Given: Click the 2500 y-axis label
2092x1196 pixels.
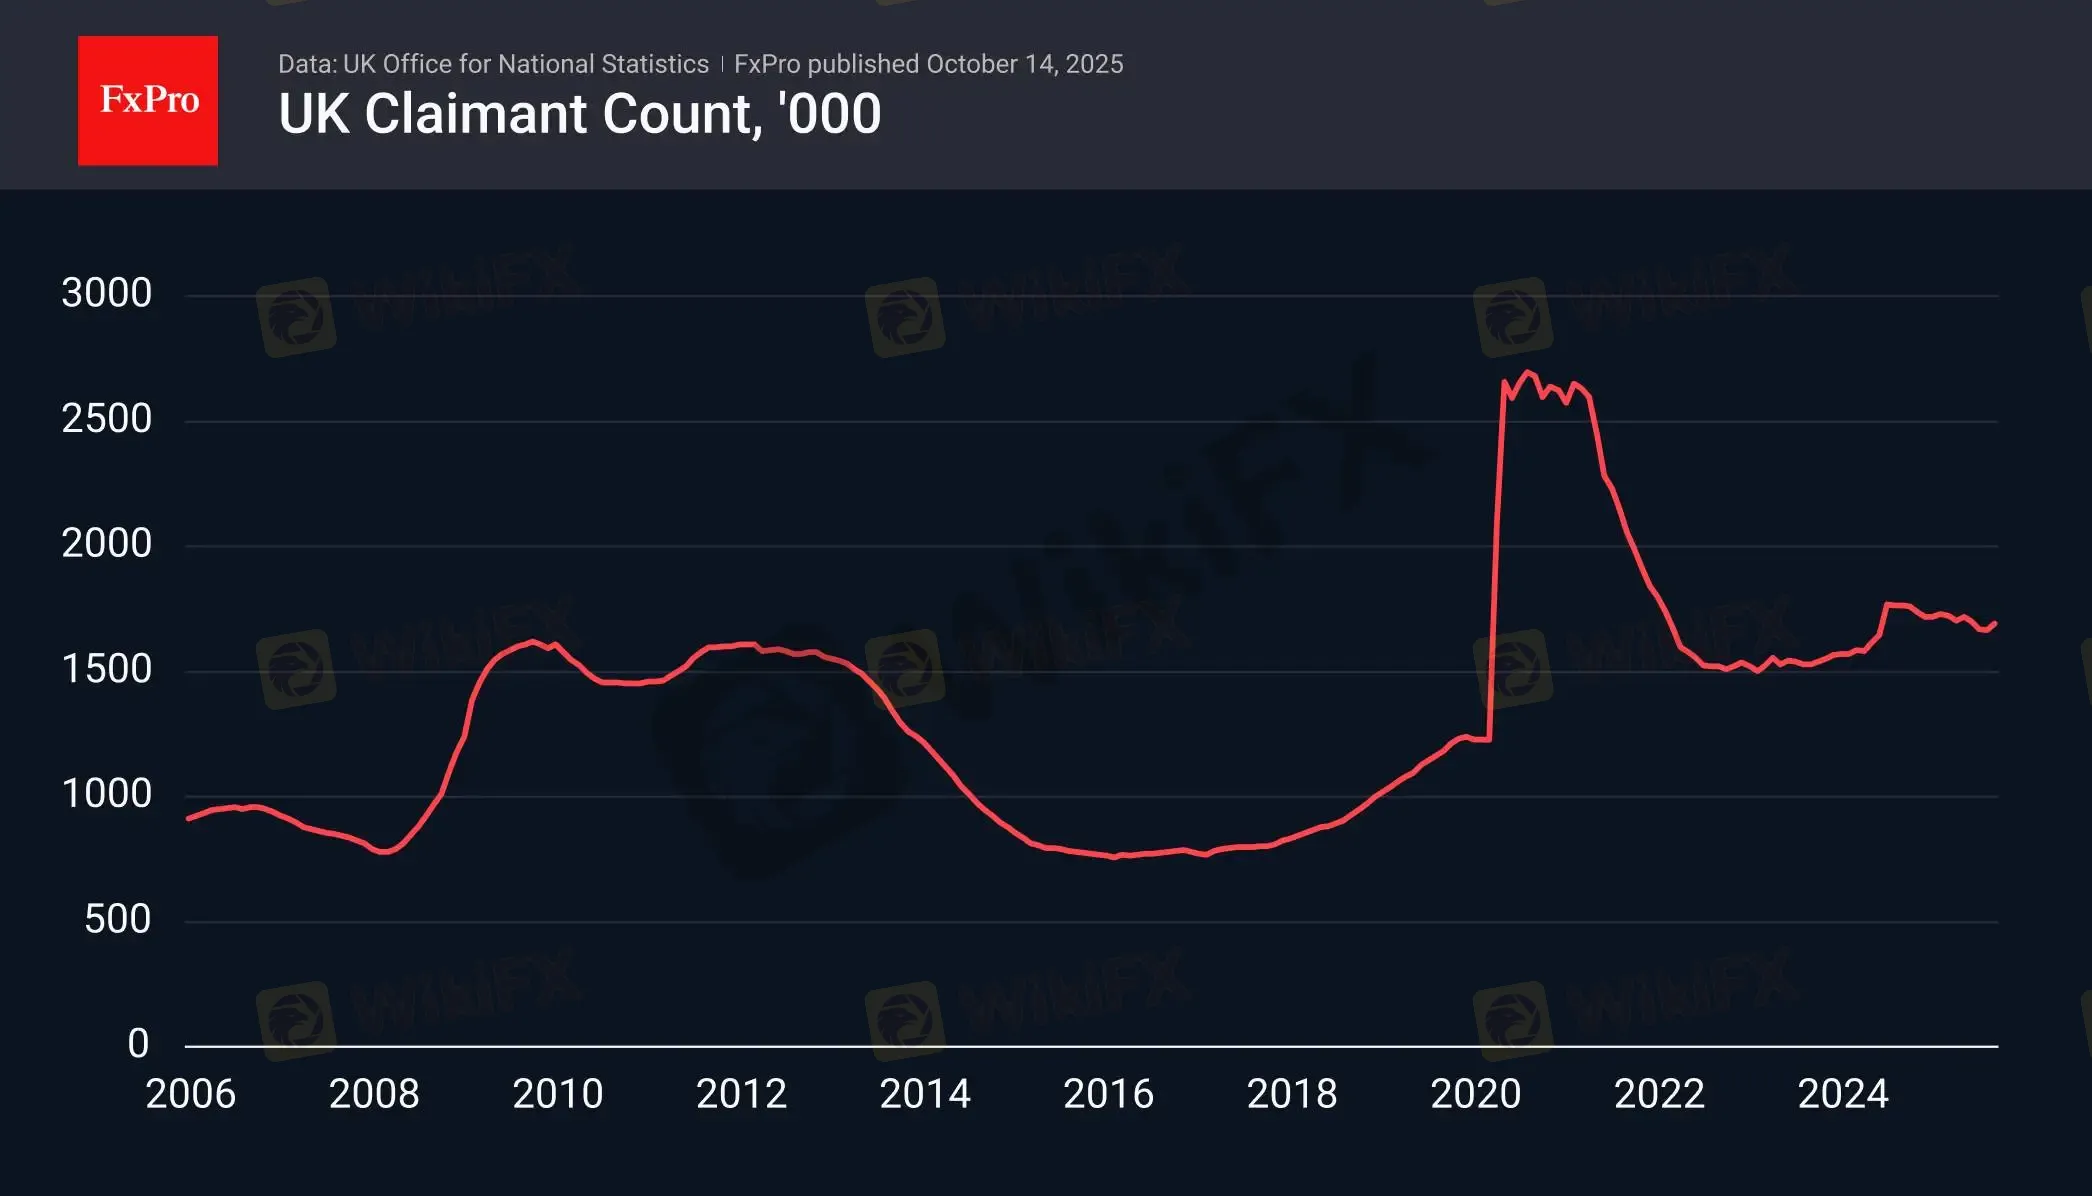Looking at the screenshot, I should click(x=106, y=418).
